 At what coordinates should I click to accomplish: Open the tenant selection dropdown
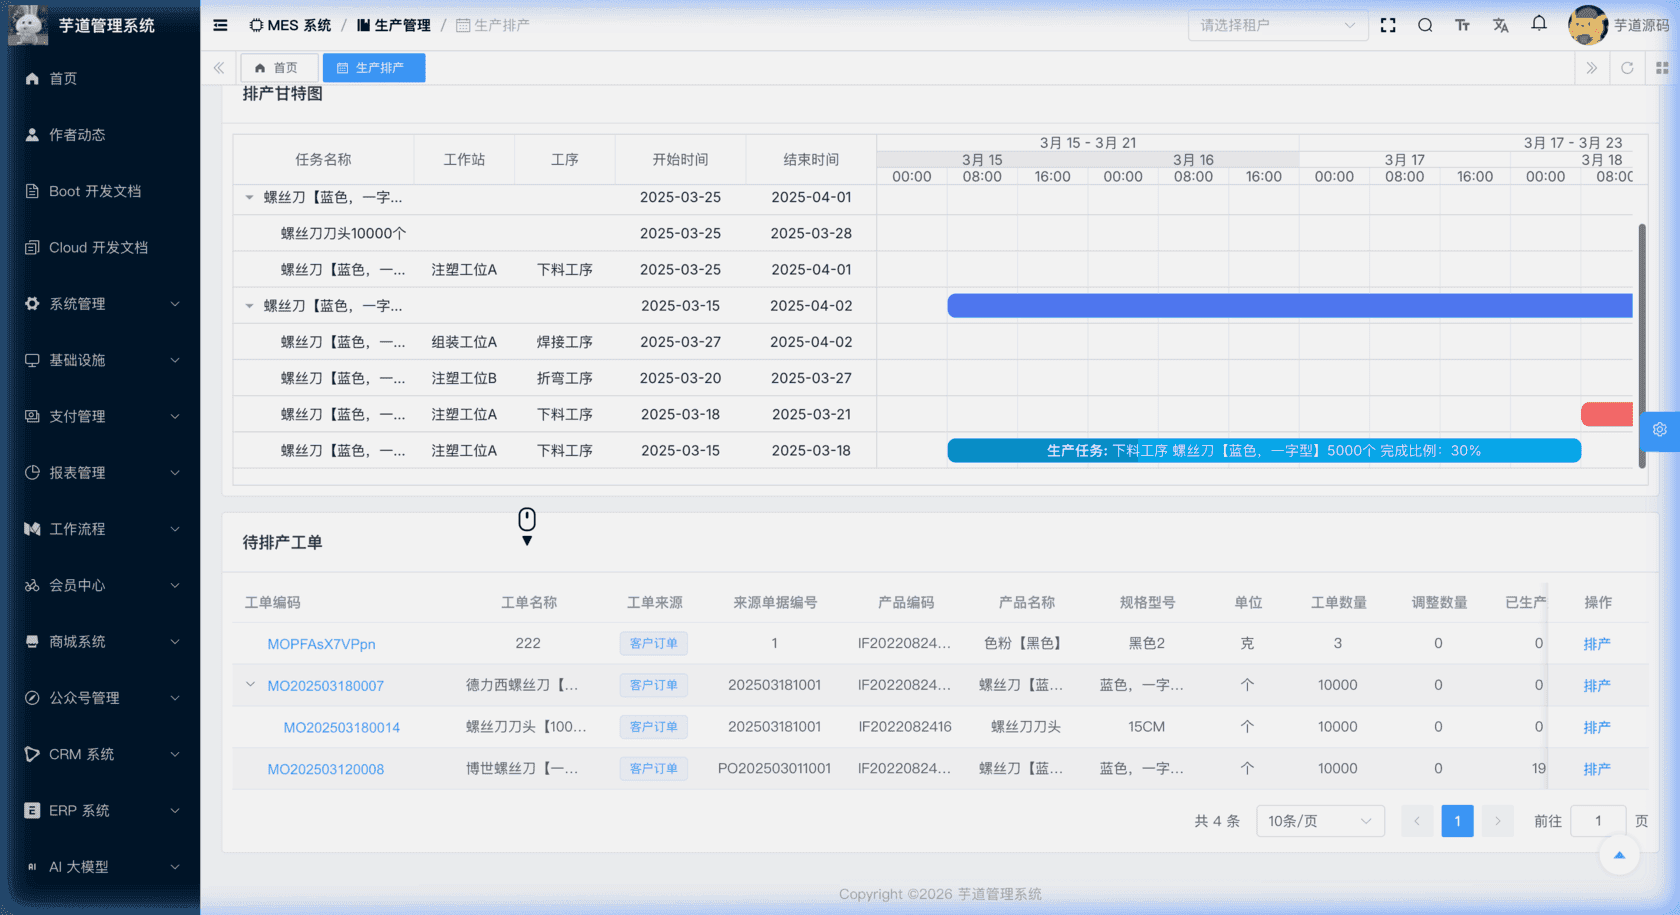[x=1277, y=25]
